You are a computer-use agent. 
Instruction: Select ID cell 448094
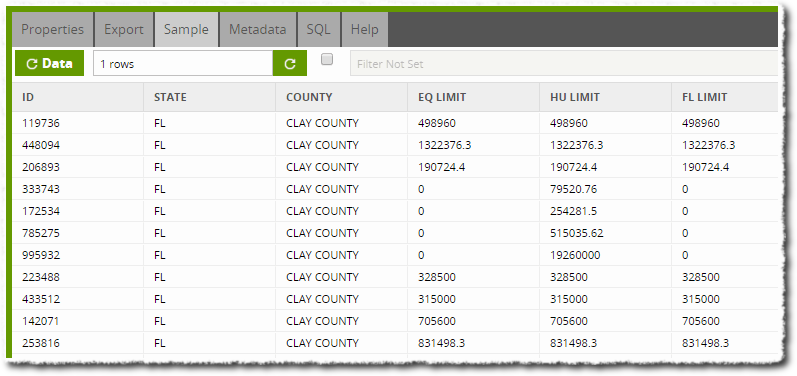point(41,145)
